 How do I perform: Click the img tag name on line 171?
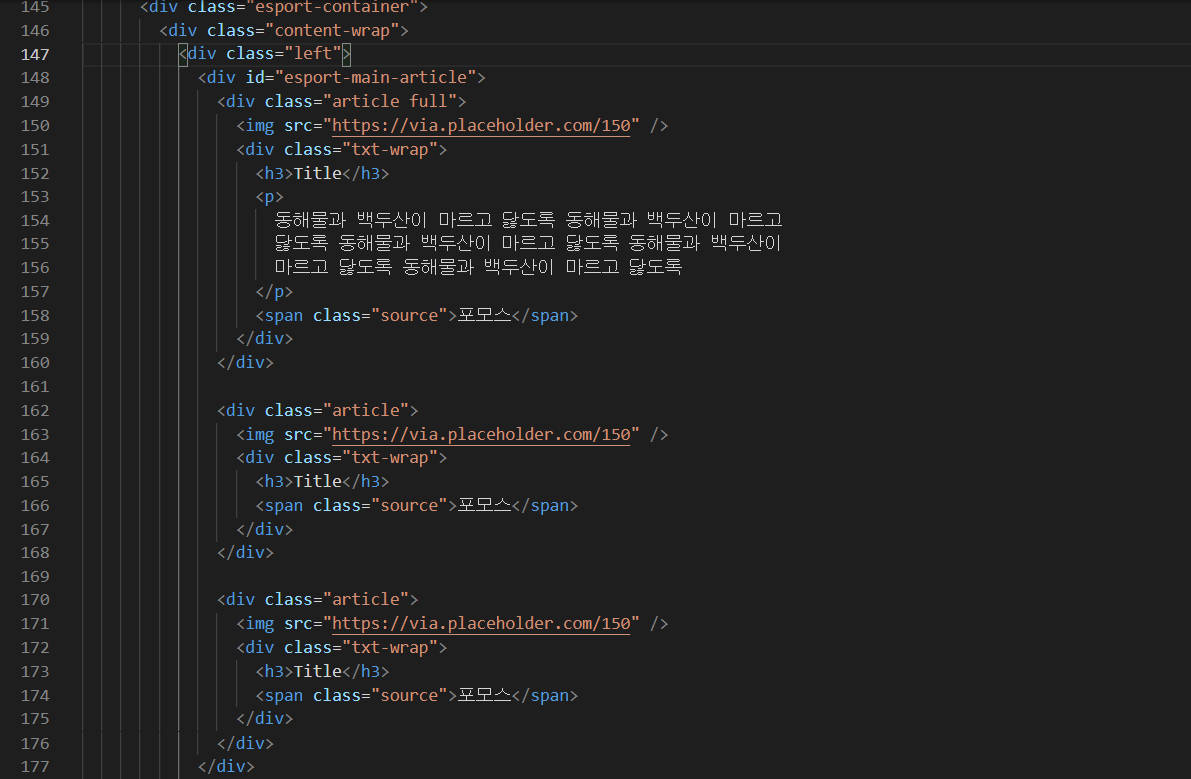tap(260, 623)
